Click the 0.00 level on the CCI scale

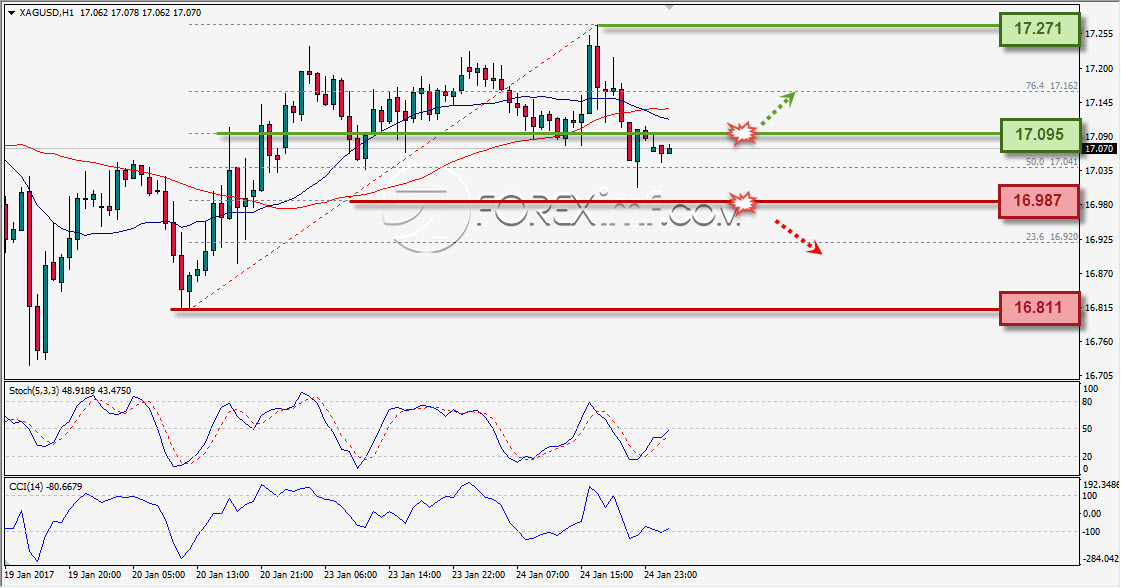click(1093, 514)
